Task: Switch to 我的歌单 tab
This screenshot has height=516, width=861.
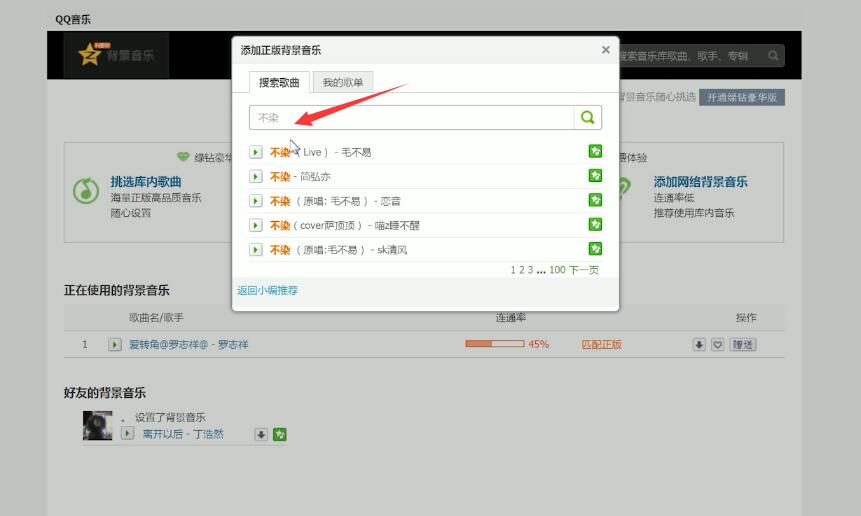Action: [343, 82]
